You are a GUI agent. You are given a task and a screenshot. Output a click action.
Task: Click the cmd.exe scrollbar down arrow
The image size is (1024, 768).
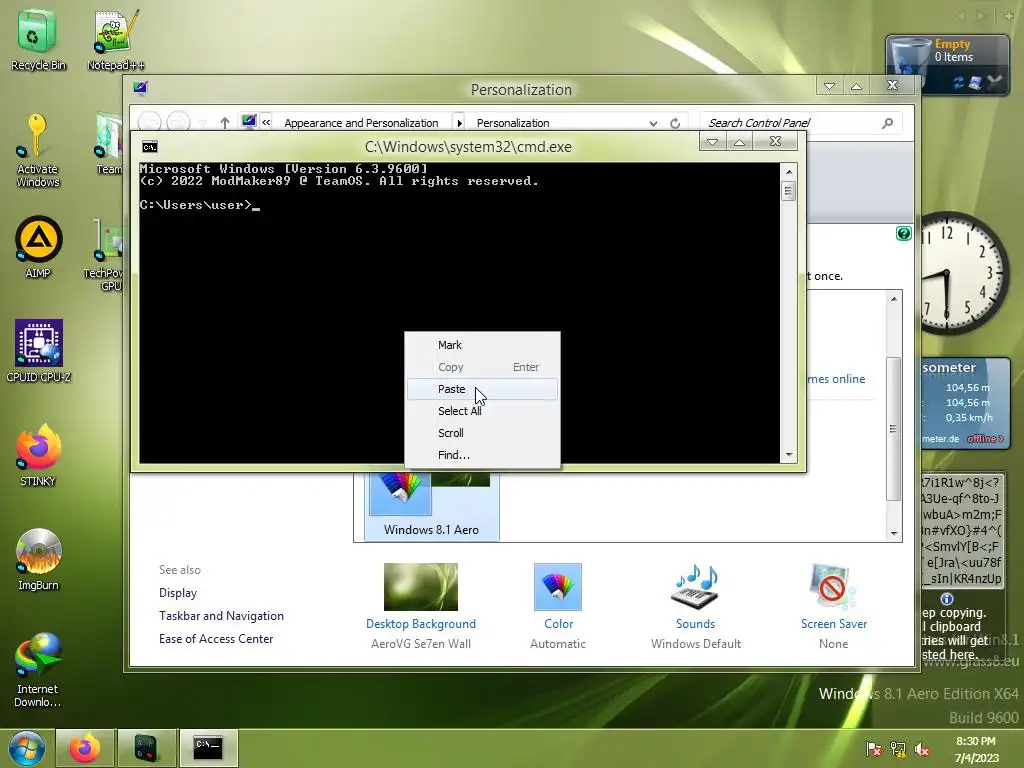pos(789,455)
